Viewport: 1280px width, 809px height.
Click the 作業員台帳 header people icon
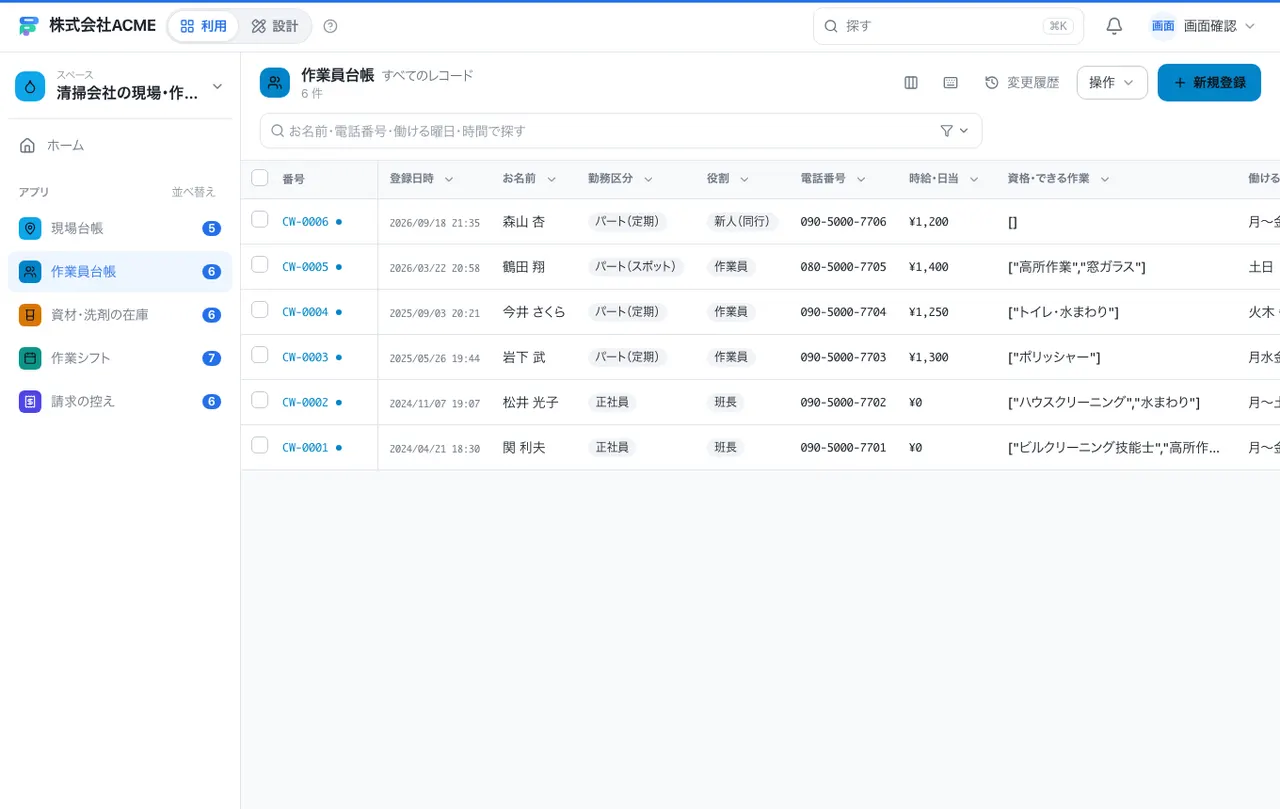click(x=275, y=83)
